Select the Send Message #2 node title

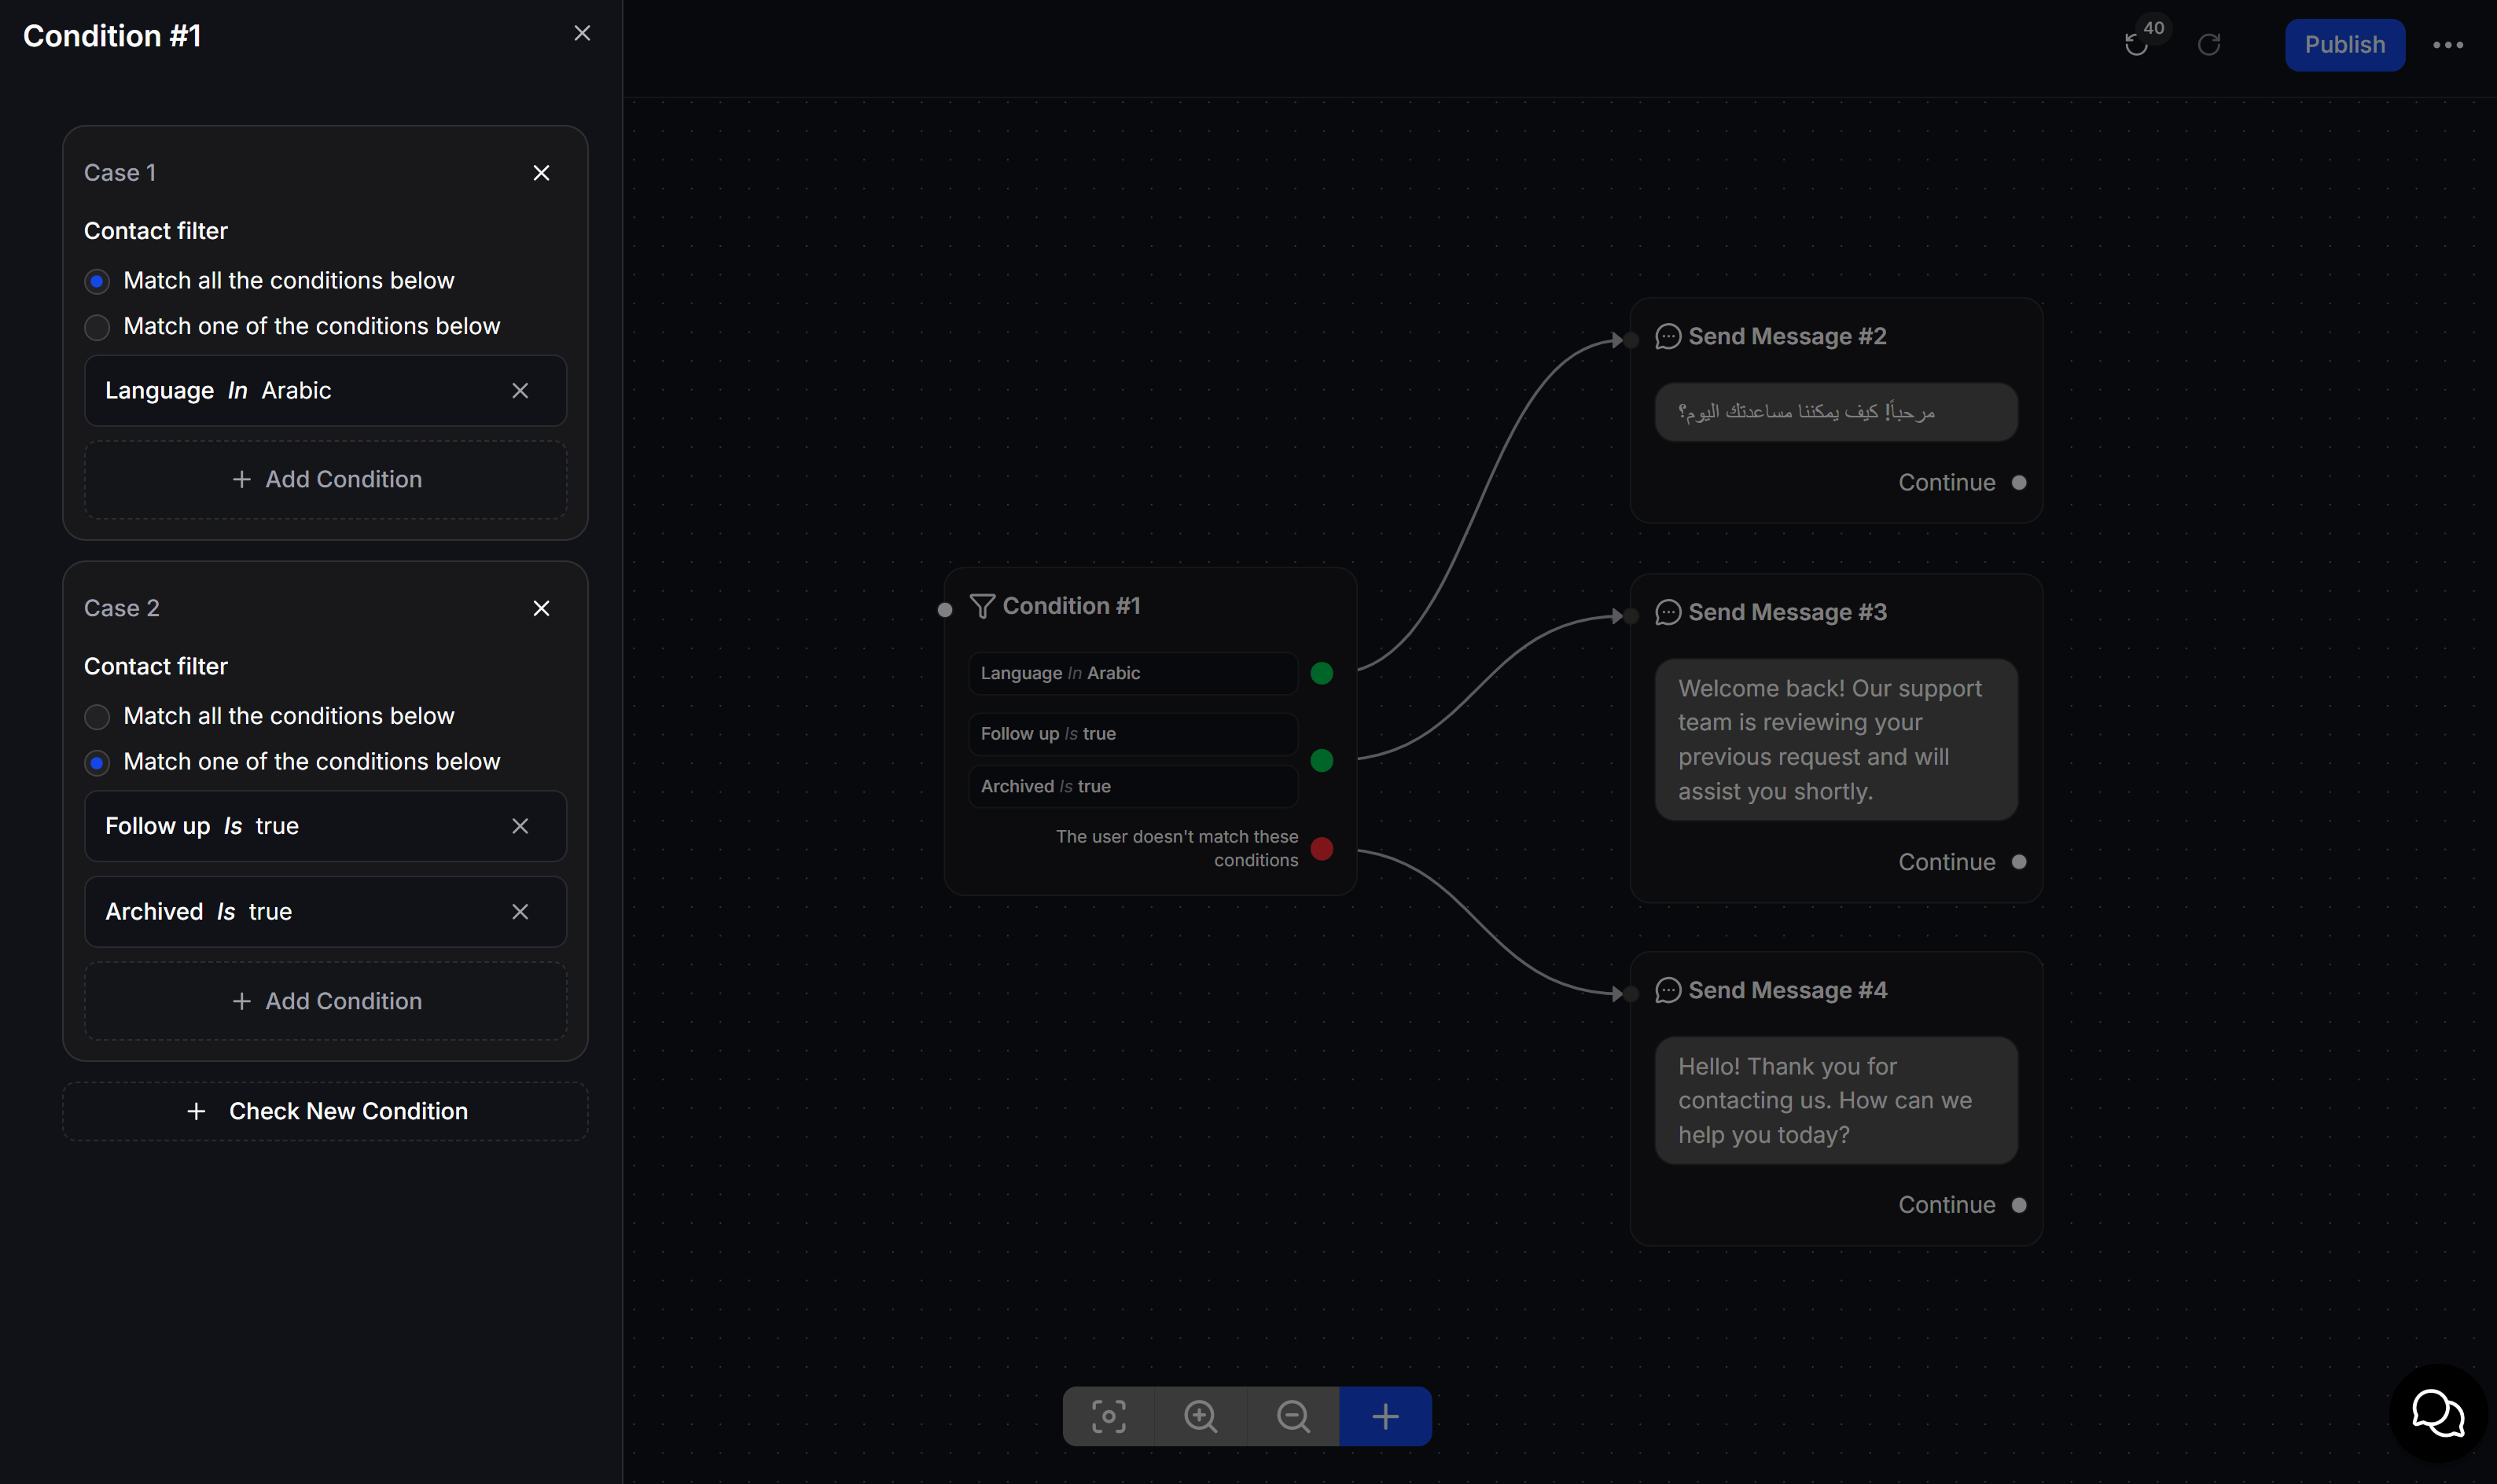click(x=1787, y=337)
